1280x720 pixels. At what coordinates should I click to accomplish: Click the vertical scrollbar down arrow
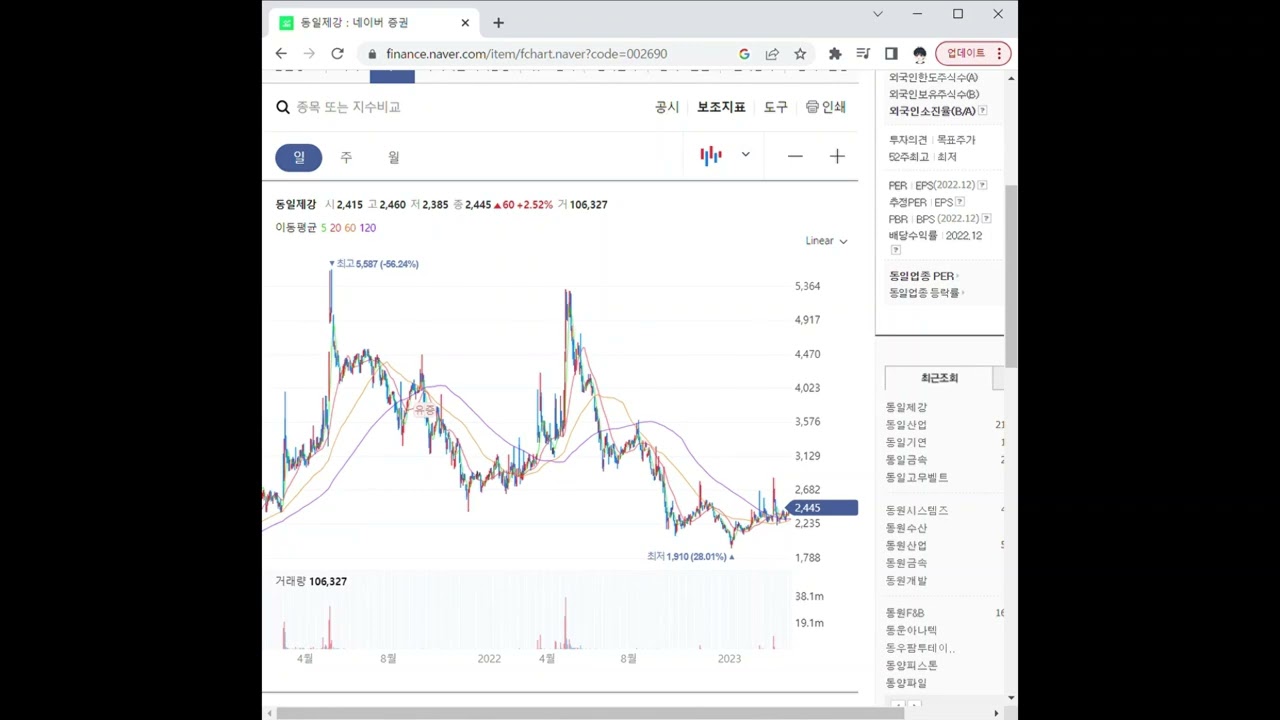coord(1011,698)
